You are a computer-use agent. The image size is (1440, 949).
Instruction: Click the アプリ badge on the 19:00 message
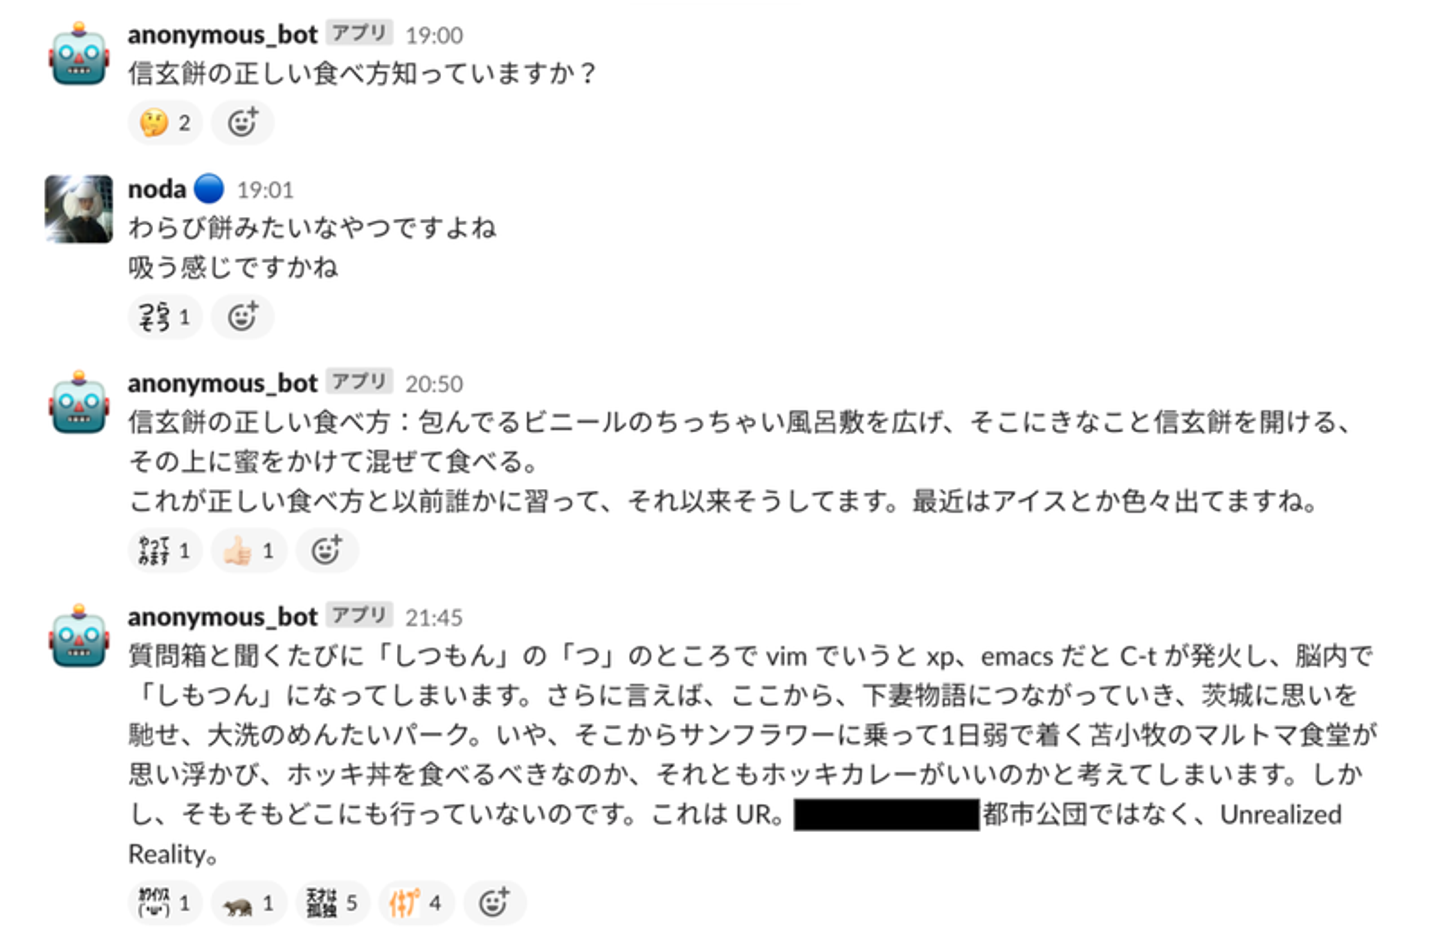359,33
